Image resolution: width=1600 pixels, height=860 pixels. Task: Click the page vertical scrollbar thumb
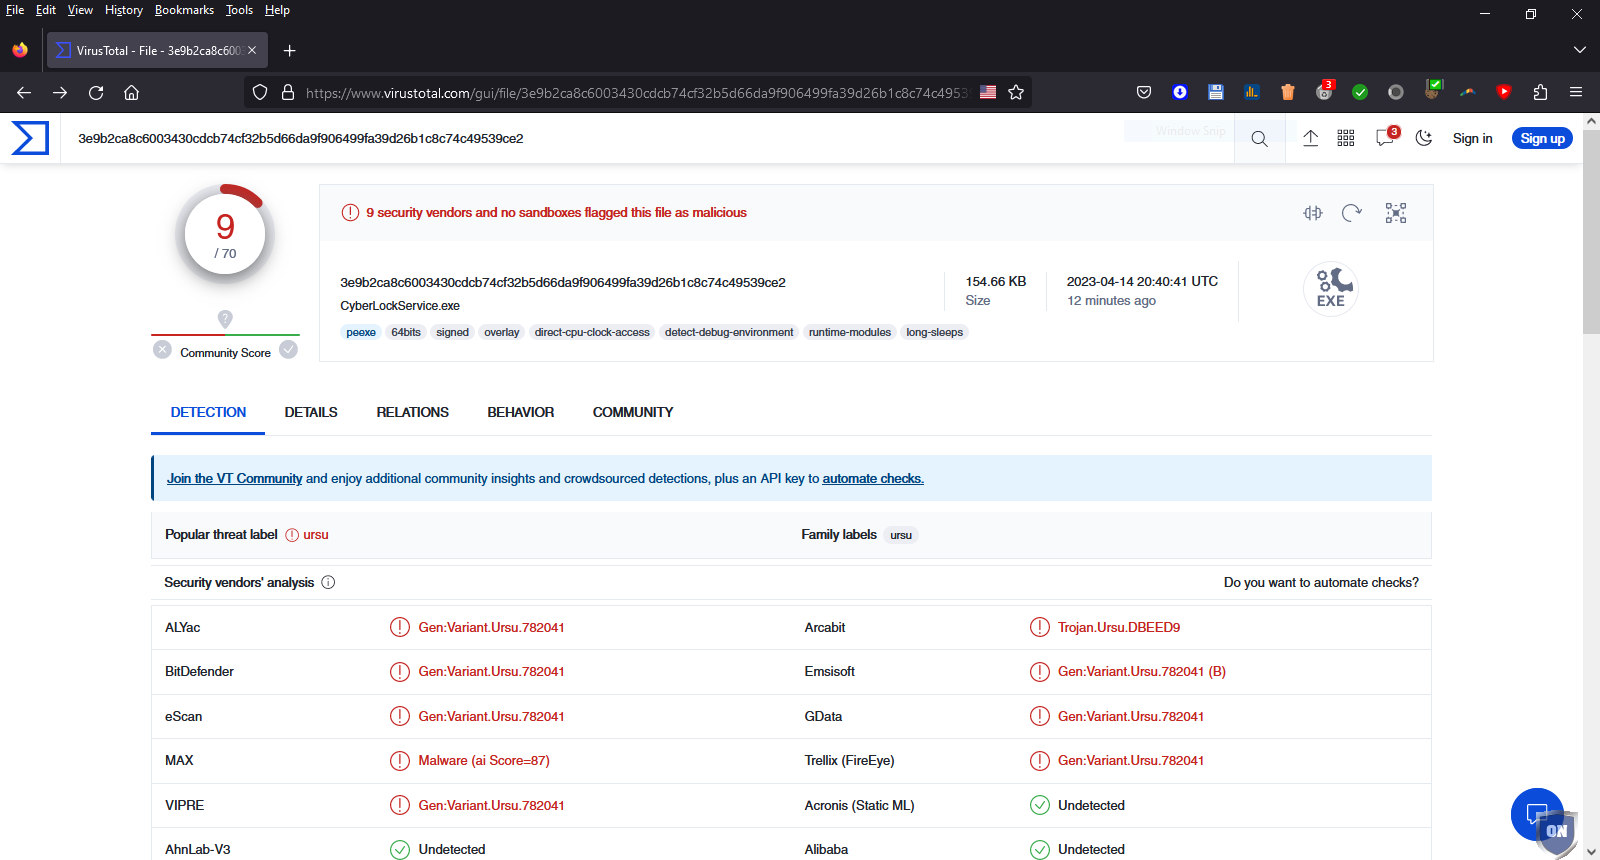coord(1591,232)
